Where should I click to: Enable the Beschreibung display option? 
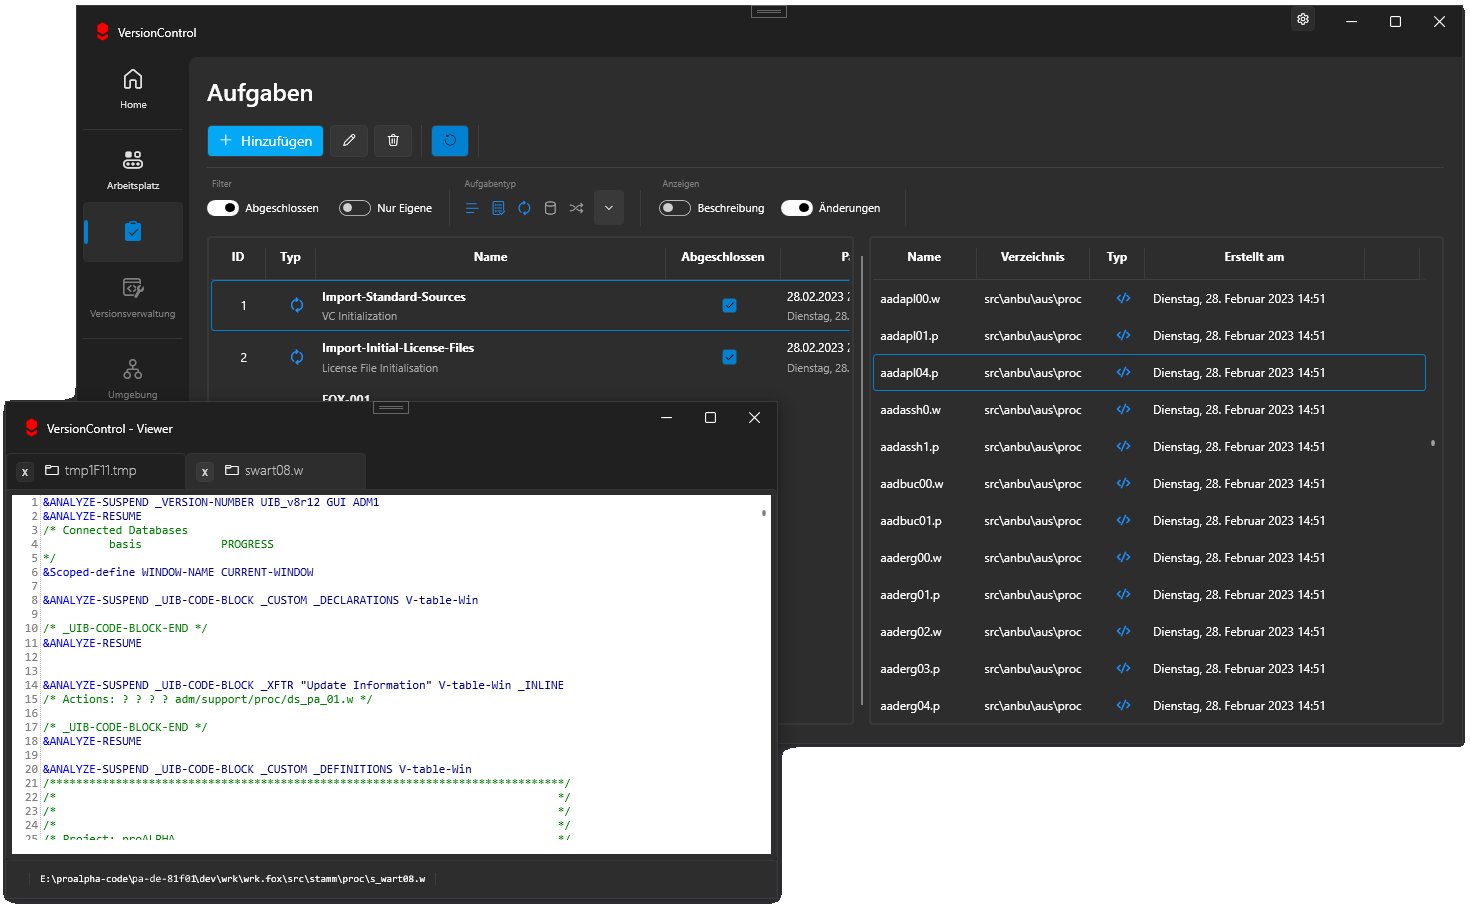(674, 207)
